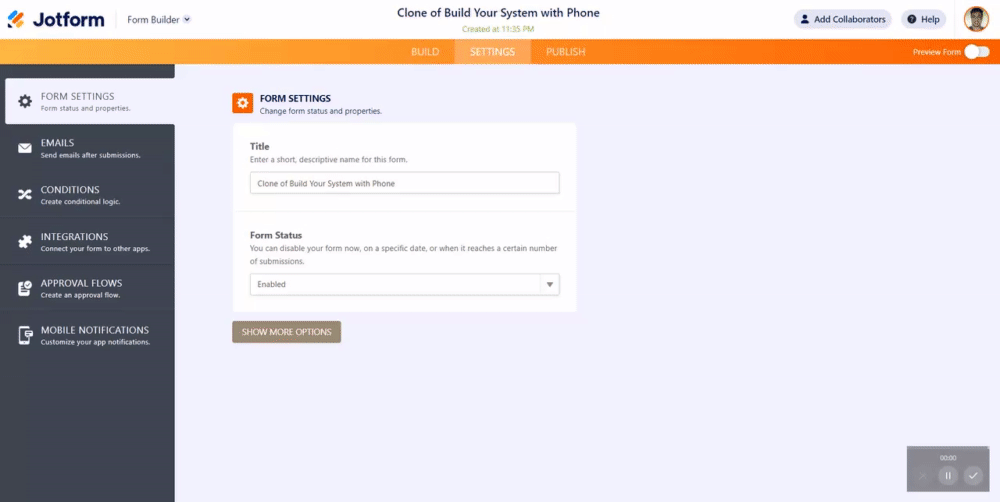The width and height of the screenshot is (1000, 502).
Task: Open the INTEGRATIONS section
Action: (87, 241)
